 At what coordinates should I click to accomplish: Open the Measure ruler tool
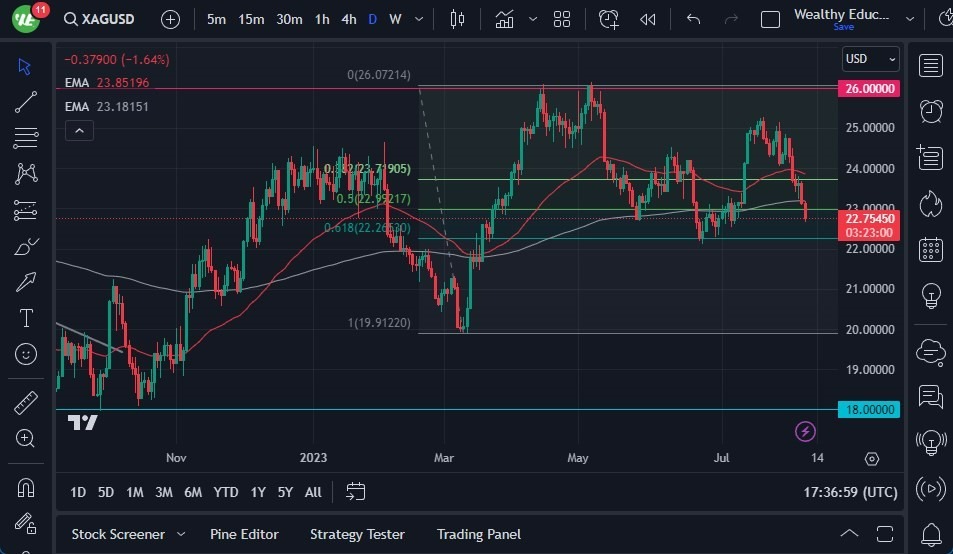tap(26, 403)
